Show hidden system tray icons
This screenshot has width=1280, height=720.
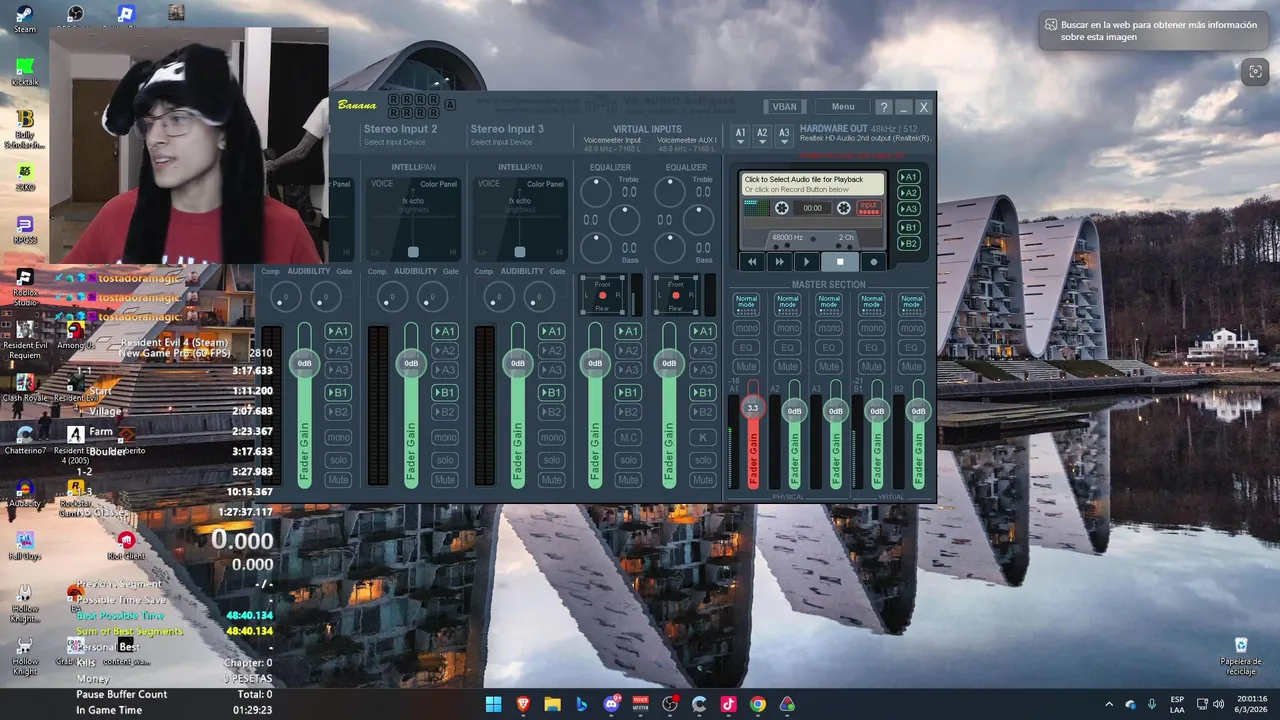tap(1108, 704)
